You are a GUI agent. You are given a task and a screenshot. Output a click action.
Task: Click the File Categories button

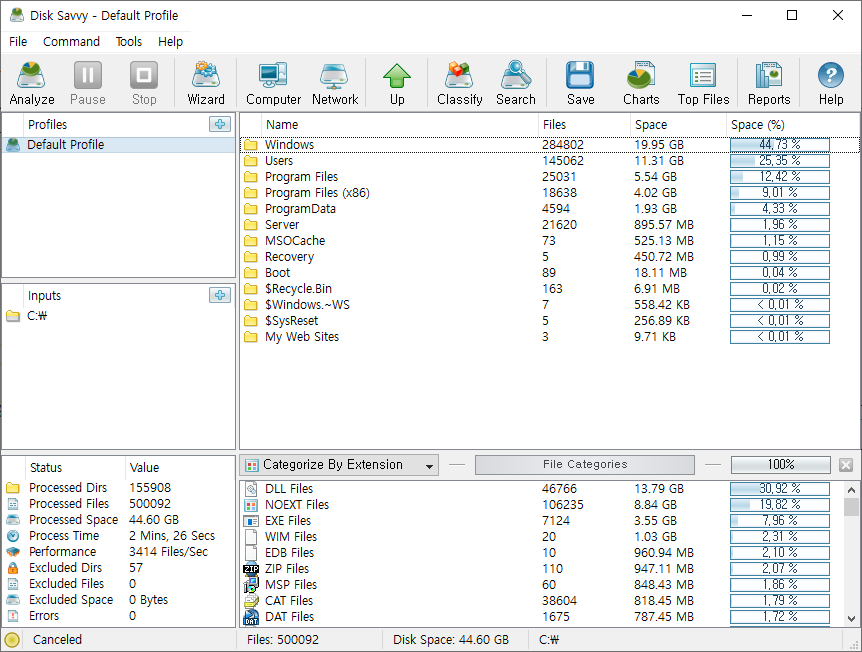coord(585,465)
